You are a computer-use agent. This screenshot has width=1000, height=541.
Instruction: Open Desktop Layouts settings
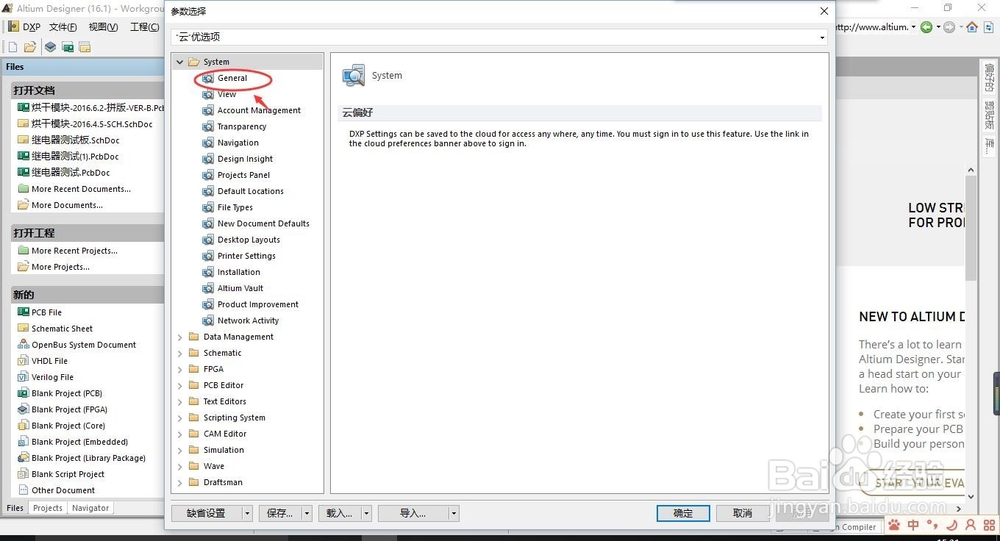[x=248, y=240]
